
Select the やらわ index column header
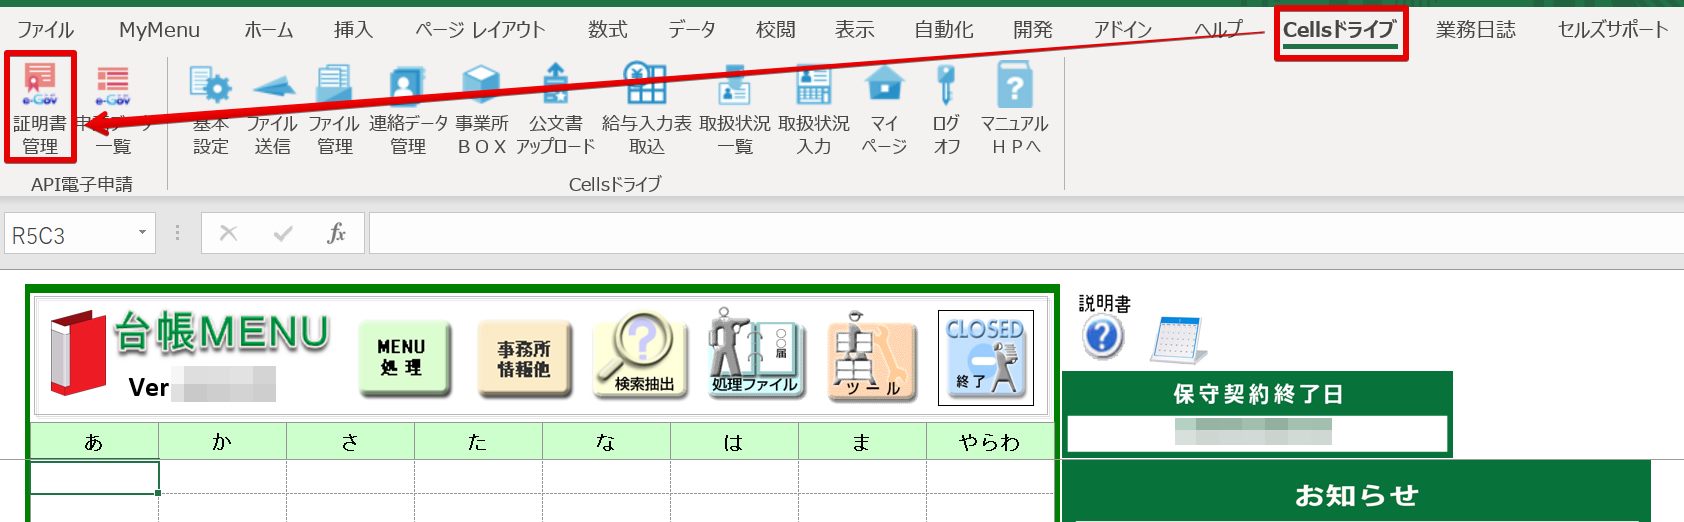[990, 441]
